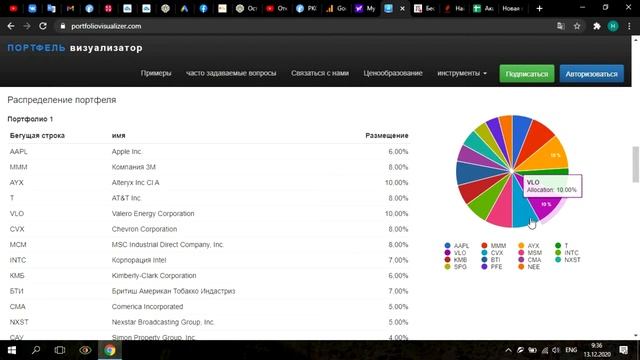640x360 pixels.
Task: View site security lock info
Action: 62,26
